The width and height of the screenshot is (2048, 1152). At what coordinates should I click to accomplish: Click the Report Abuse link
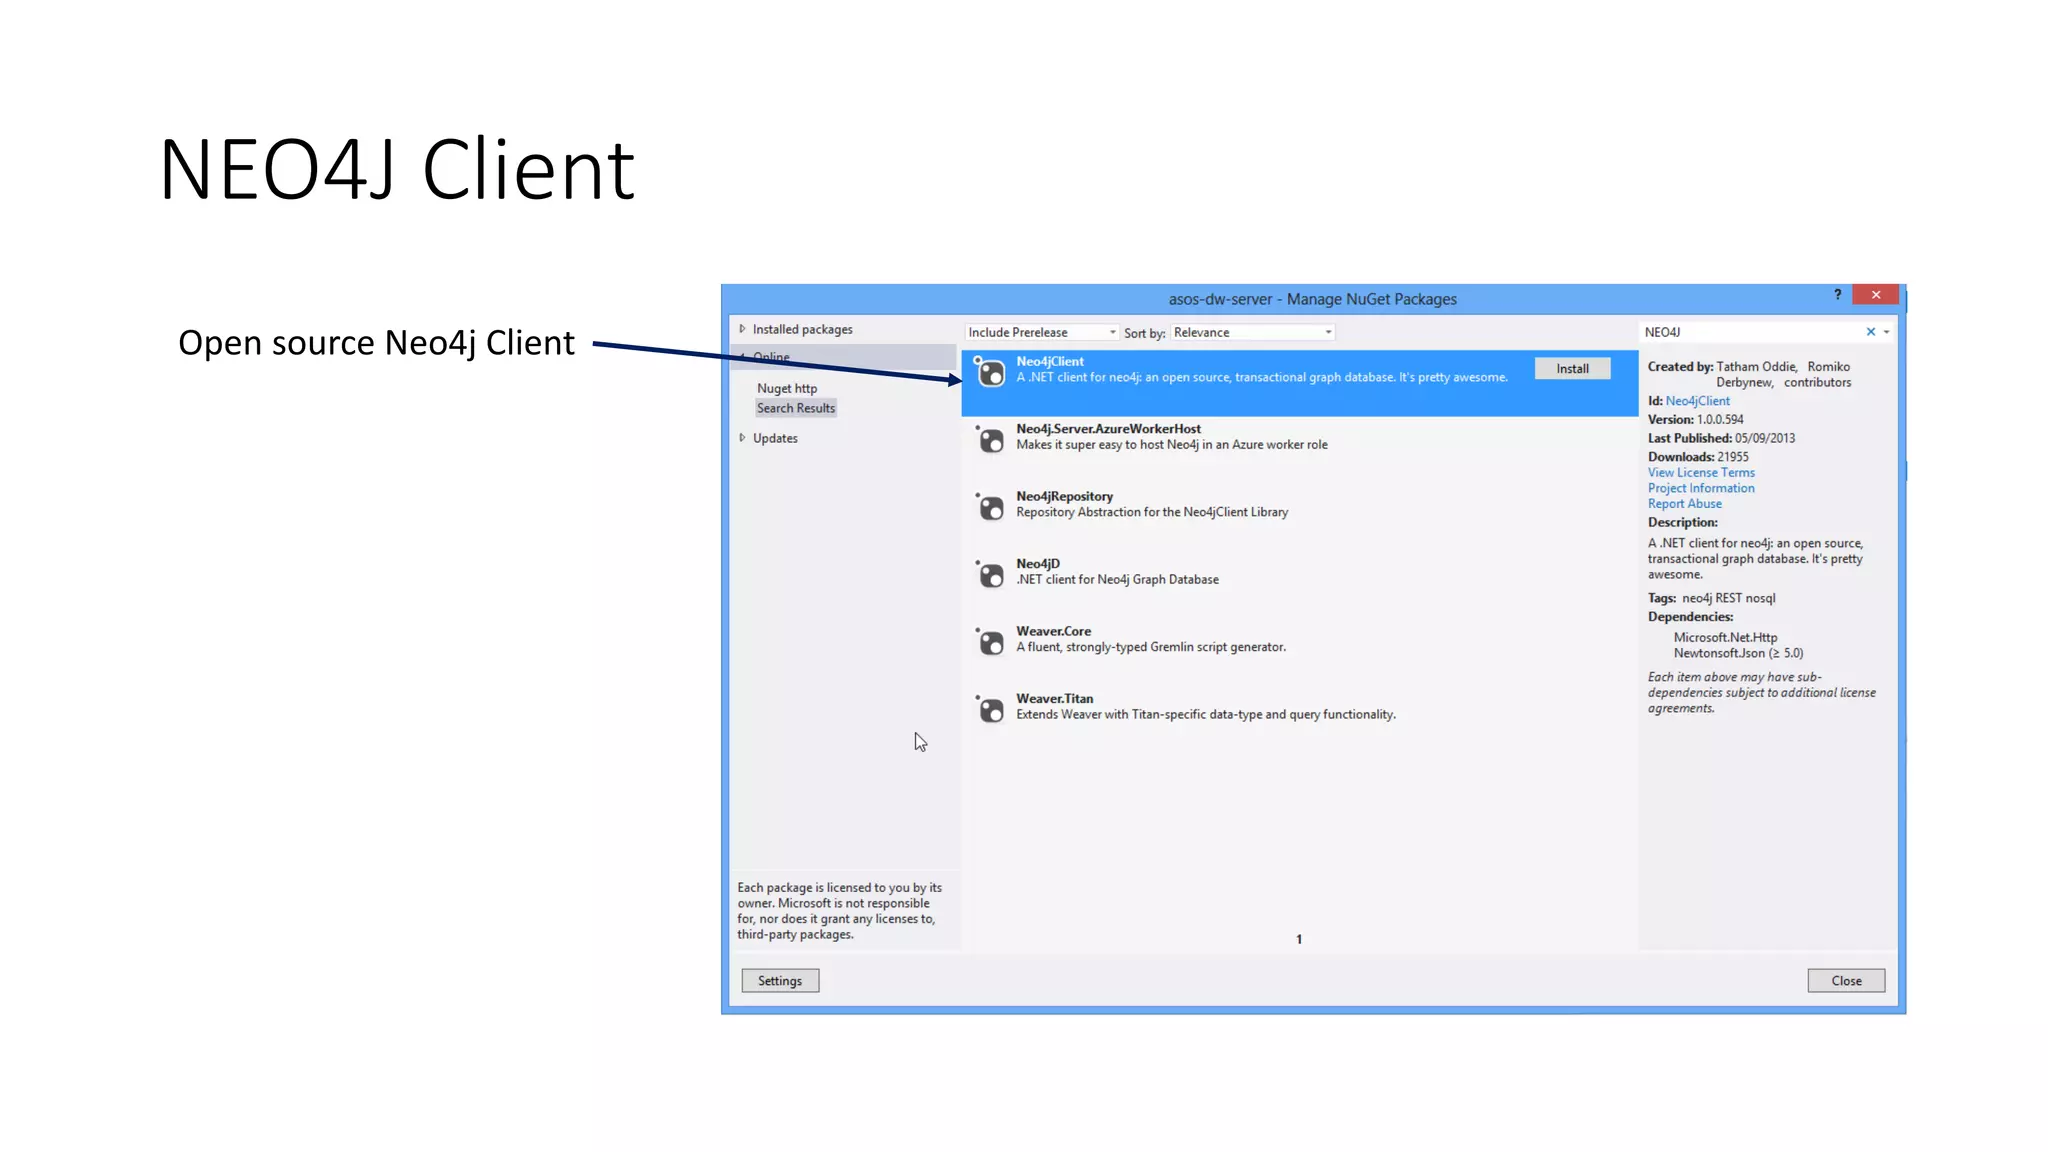click(1685, 504)
